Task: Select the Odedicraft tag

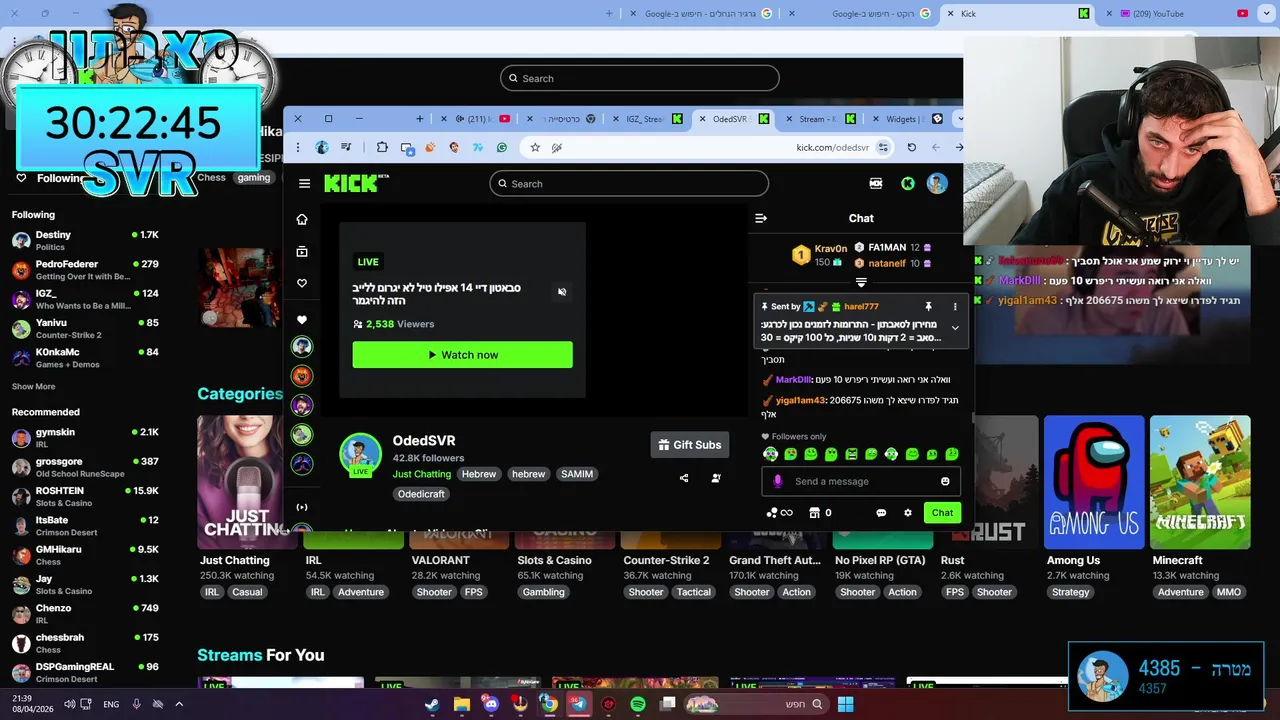Action: pyautogui.click(x=421, y=494)
